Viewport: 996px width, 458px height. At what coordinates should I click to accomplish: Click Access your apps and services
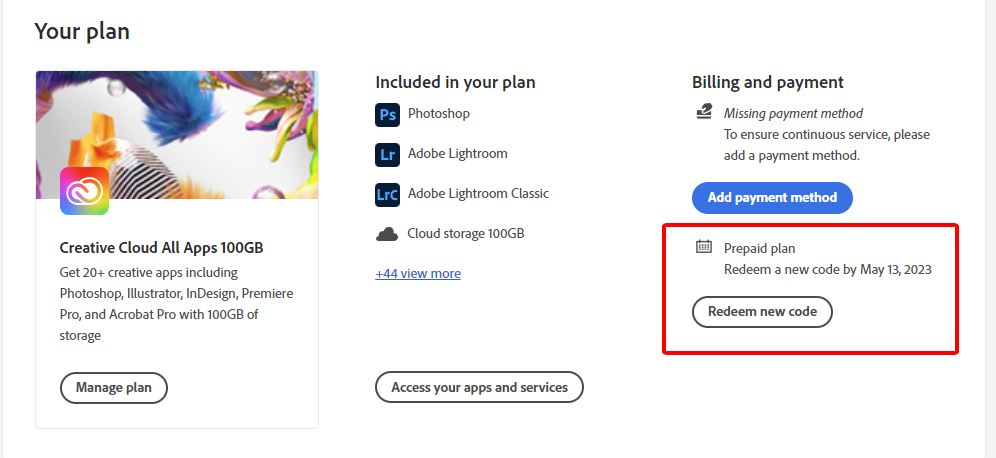[479, 387]
